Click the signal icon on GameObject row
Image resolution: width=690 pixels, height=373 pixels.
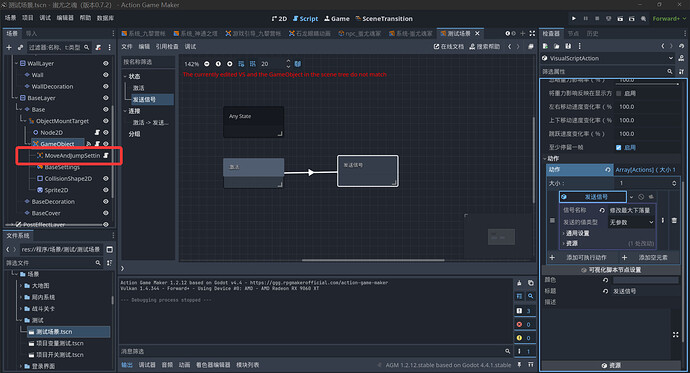[x=88, y=144]
